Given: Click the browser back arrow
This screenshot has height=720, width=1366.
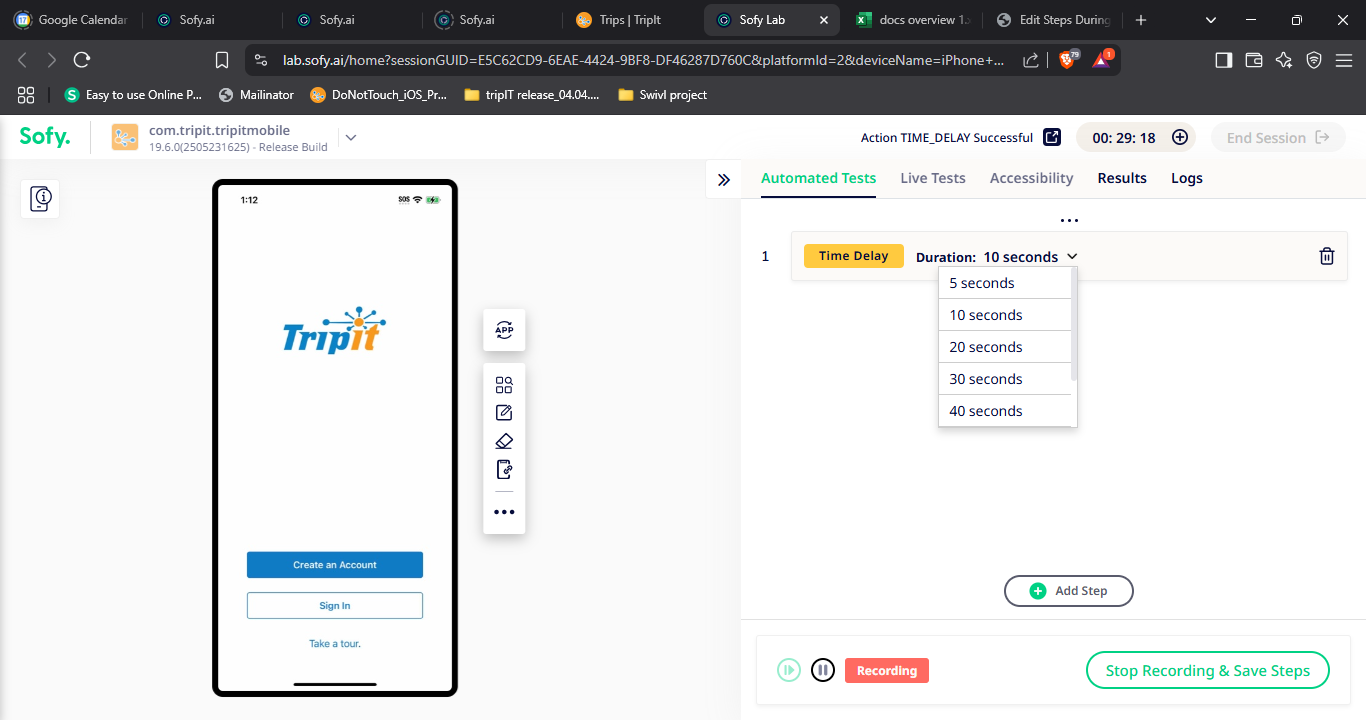Looking at the screenshot, I should [x=22, y=60].
